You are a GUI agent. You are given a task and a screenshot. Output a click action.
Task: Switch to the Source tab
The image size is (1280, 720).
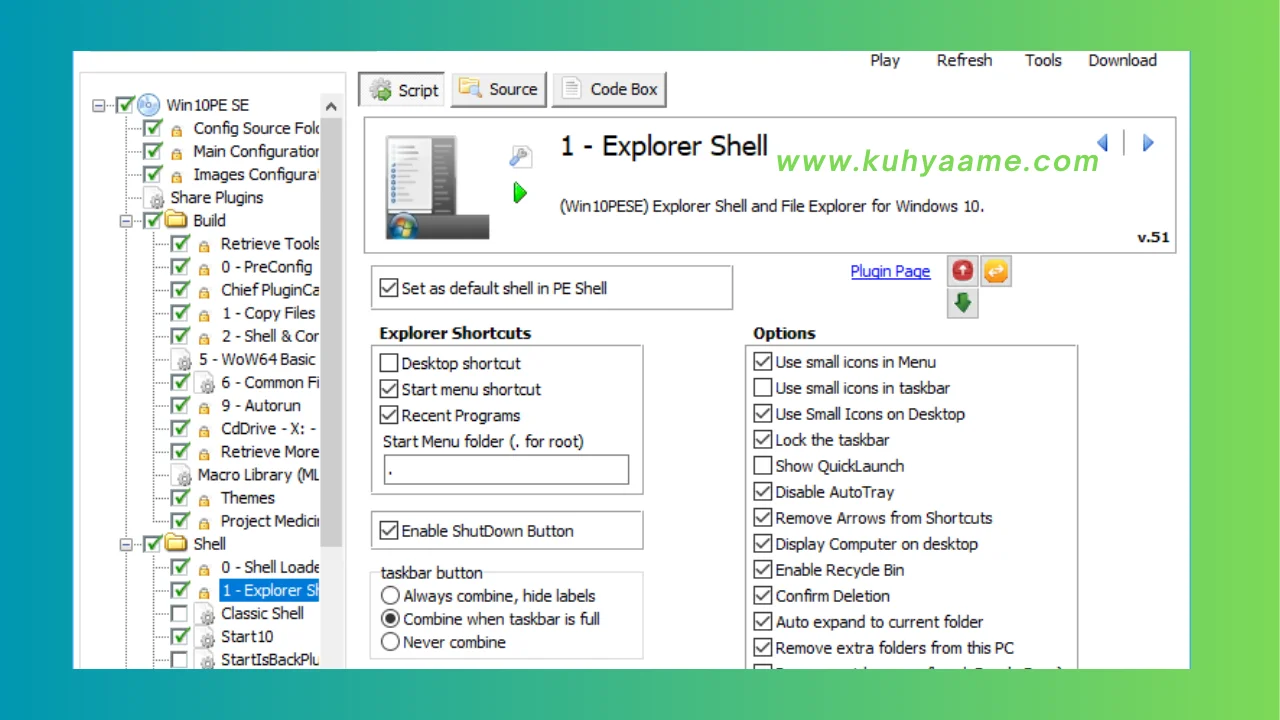(x=499, y=89)
